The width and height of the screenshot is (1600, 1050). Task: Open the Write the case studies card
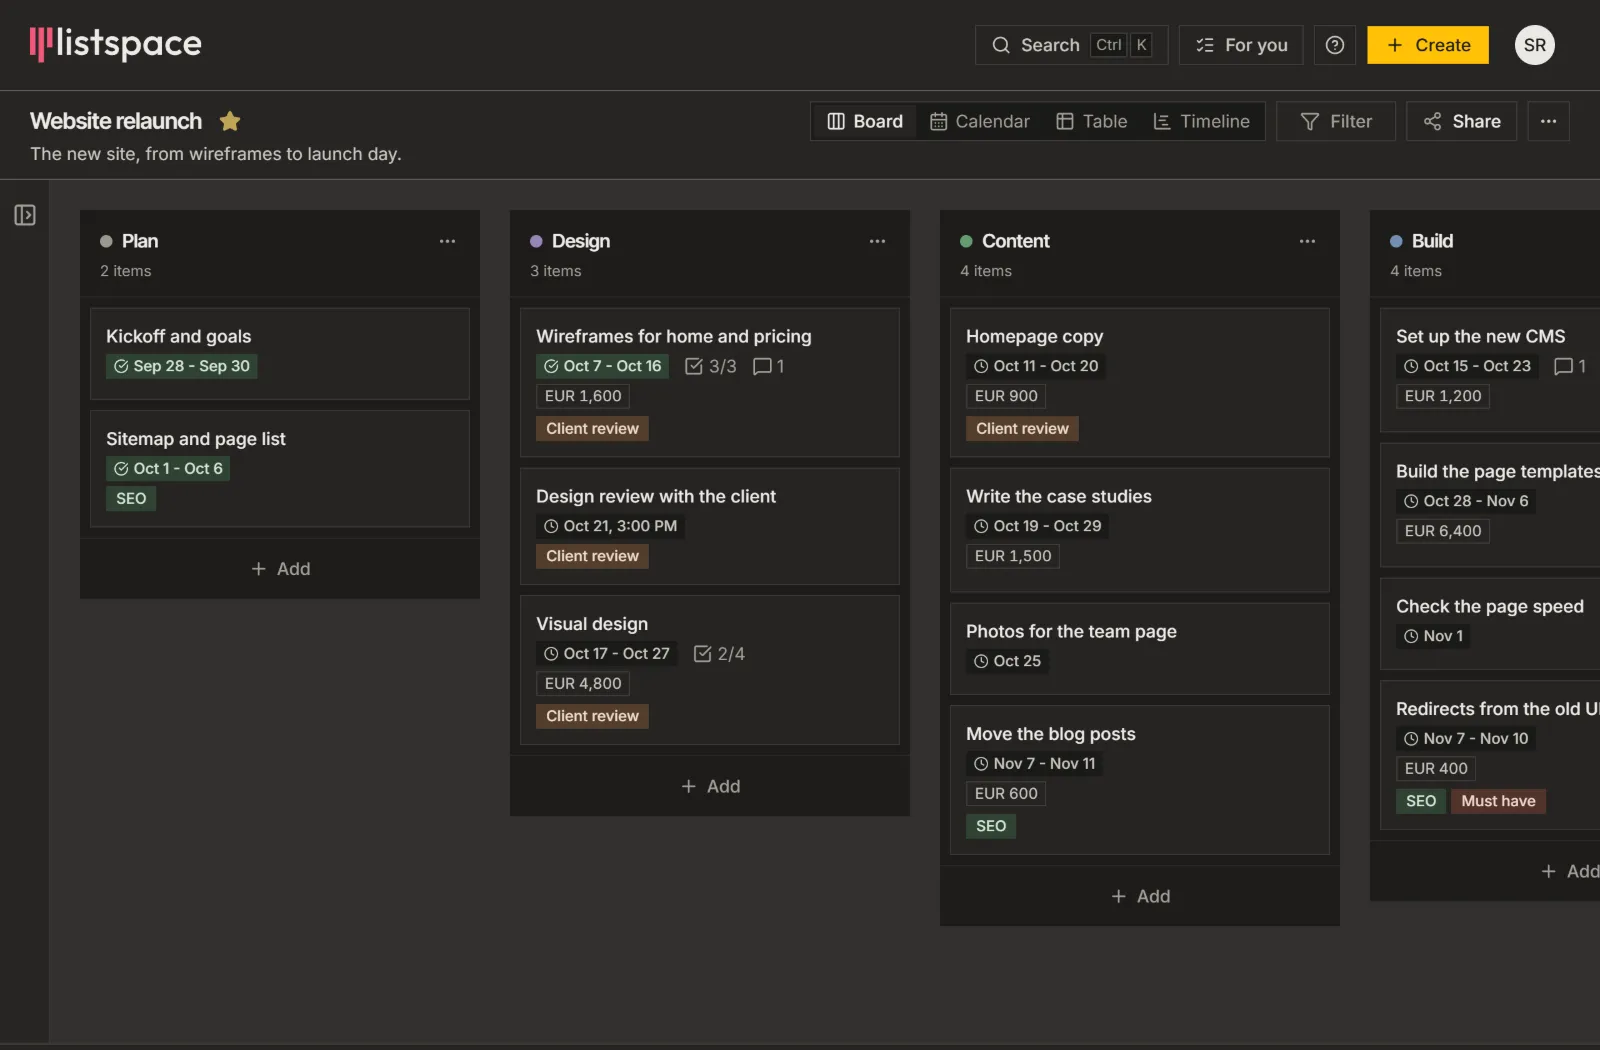coord(1140,531)
